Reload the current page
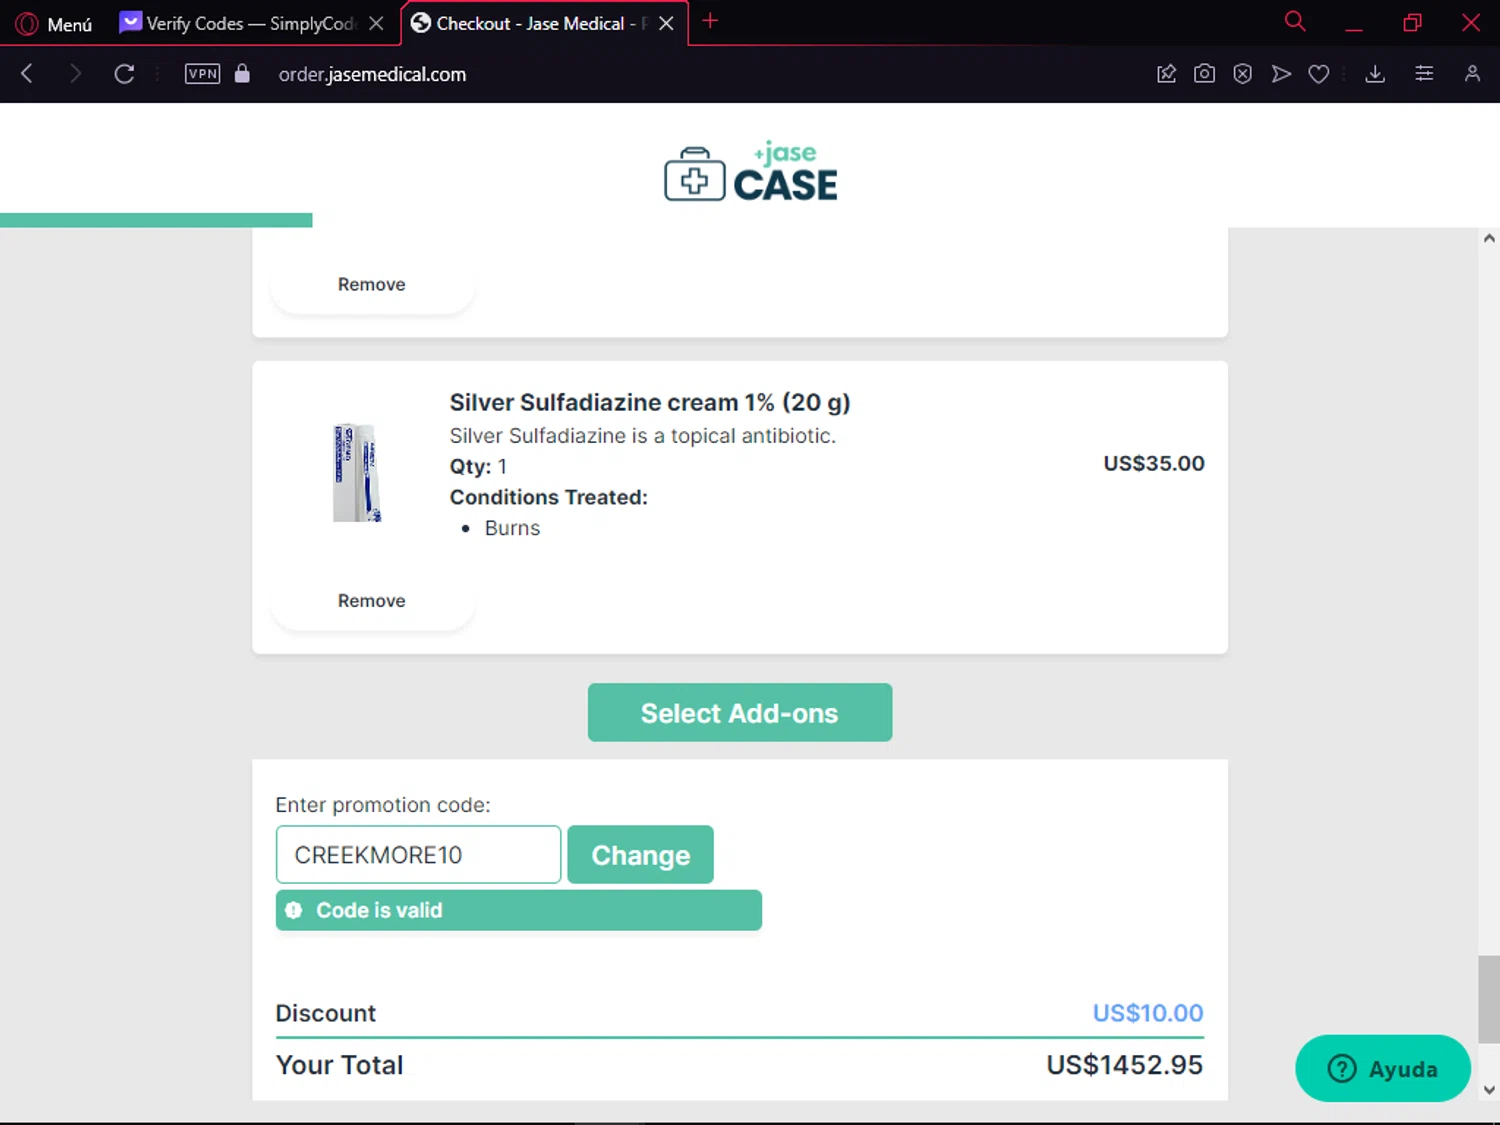The image size is (1500, 1125). [124, 73]
